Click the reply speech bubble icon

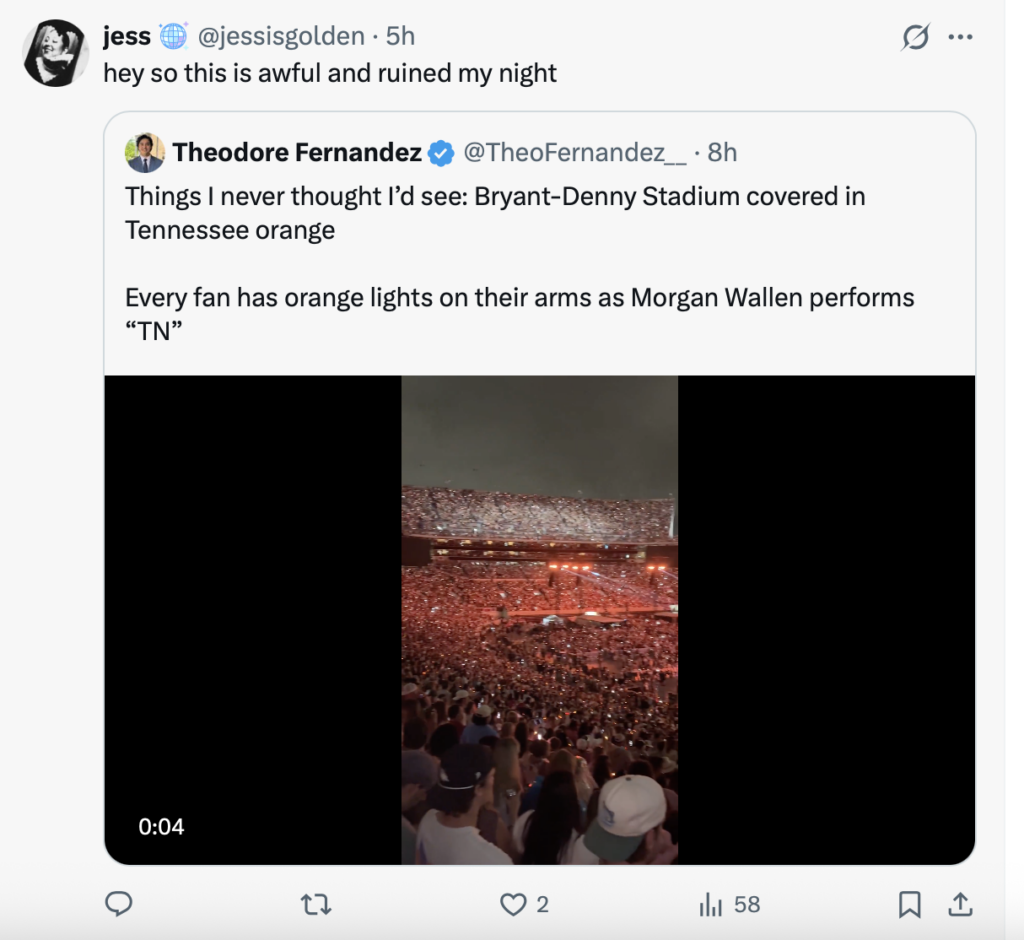point(119,904)
